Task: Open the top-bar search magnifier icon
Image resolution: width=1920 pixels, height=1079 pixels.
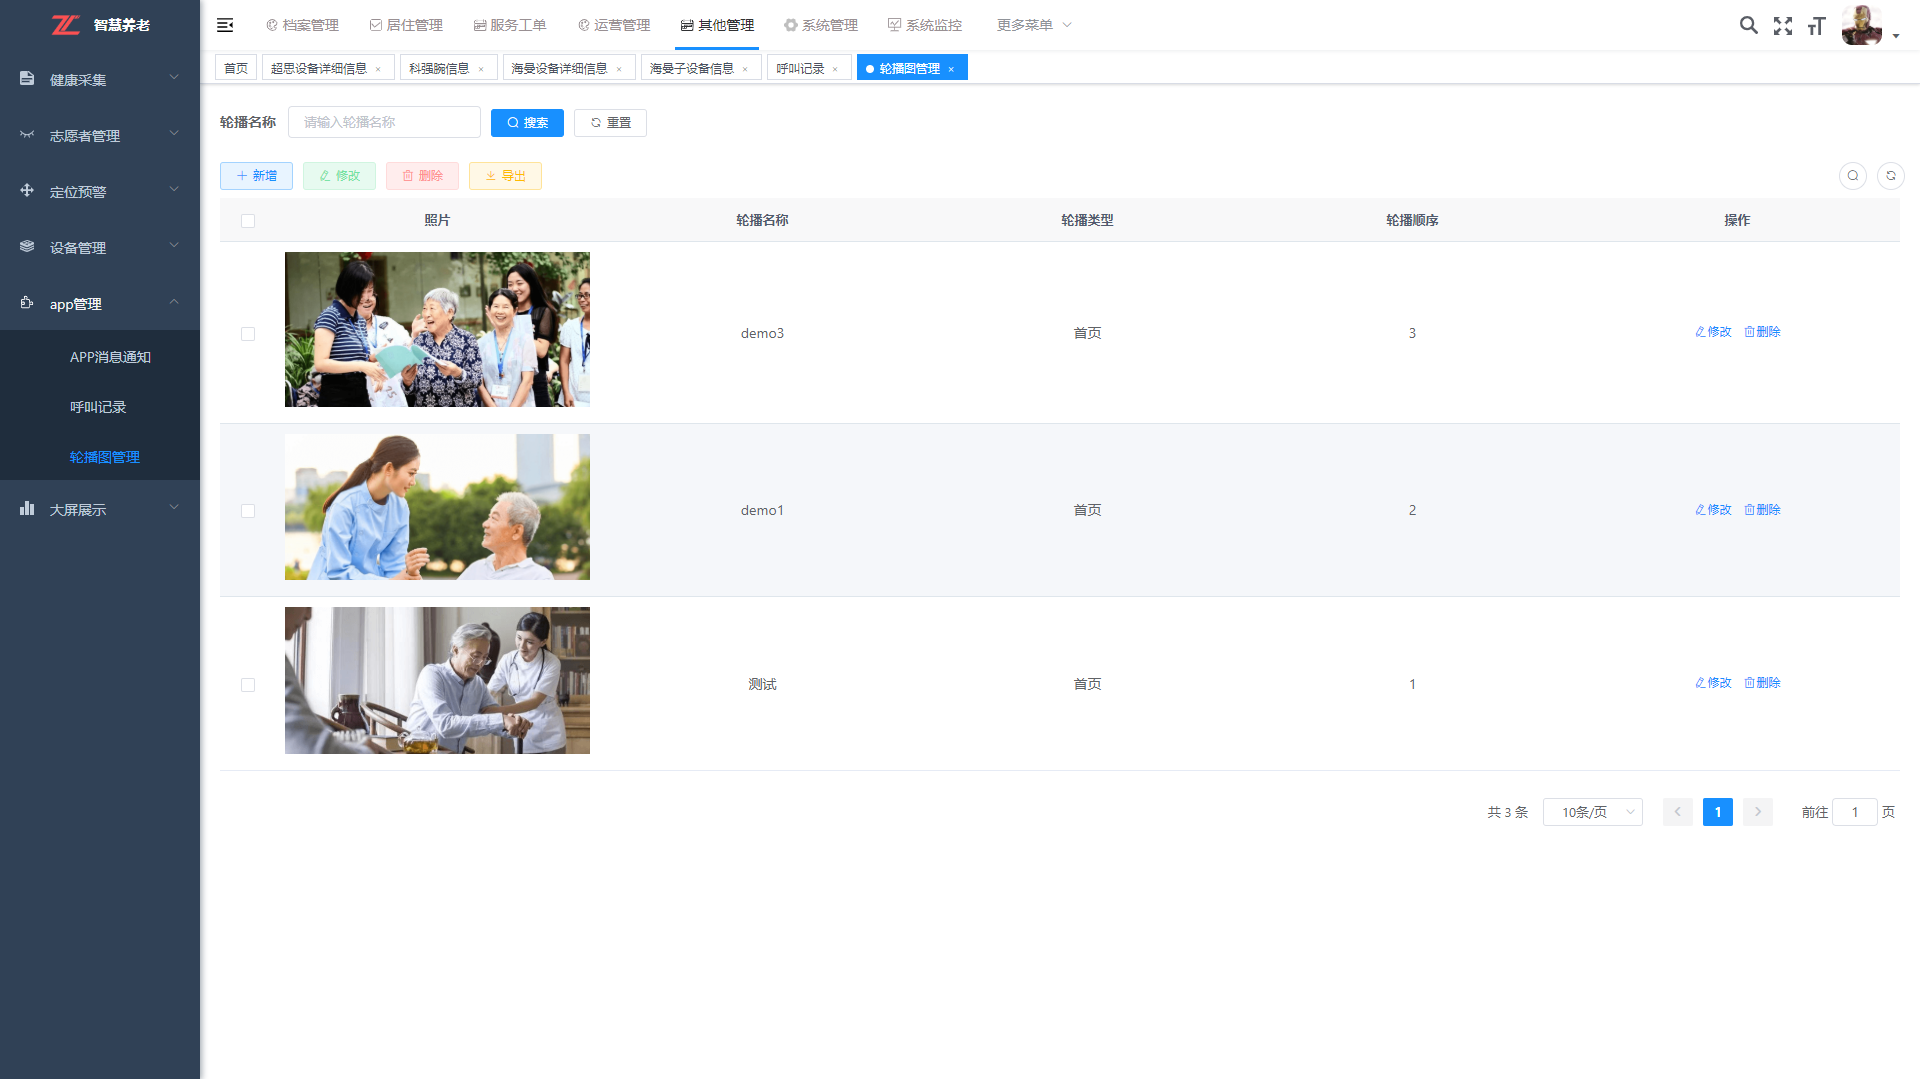Action: [1748, 25]
